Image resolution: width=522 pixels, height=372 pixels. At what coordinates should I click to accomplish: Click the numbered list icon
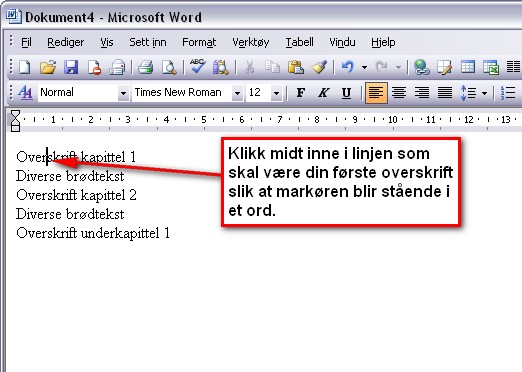(x=508, y=93)
